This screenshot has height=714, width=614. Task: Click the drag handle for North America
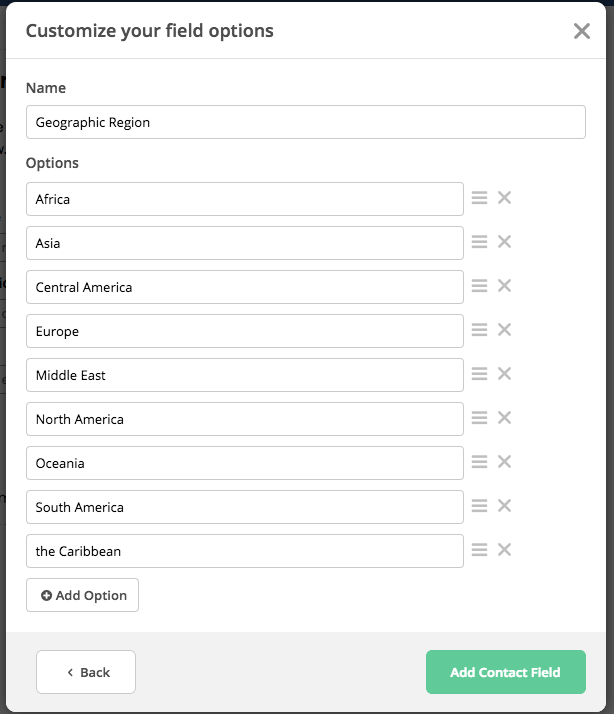479,418
